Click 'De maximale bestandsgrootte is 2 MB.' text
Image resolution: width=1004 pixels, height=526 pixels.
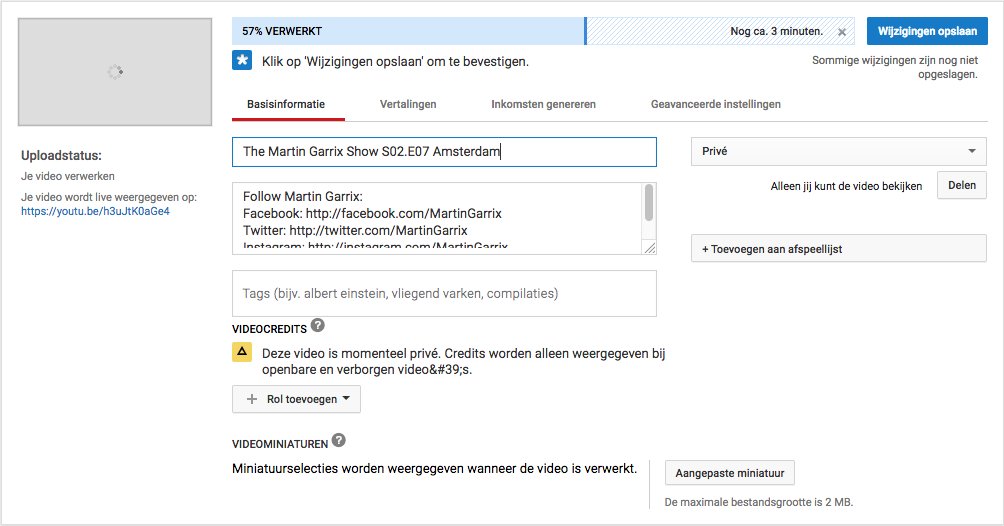pos(759,502)
